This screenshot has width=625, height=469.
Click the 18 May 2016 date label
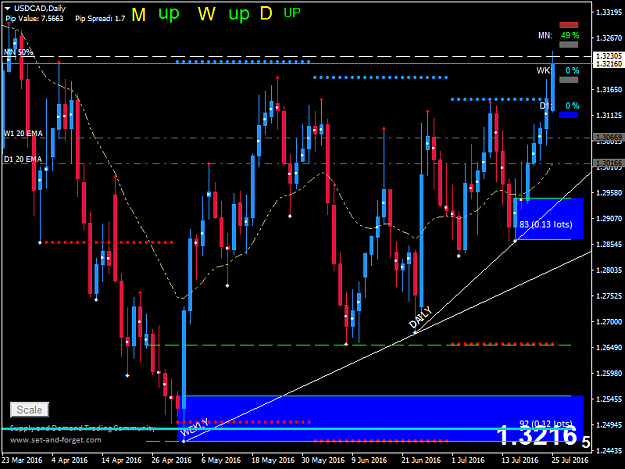point(273,460)
